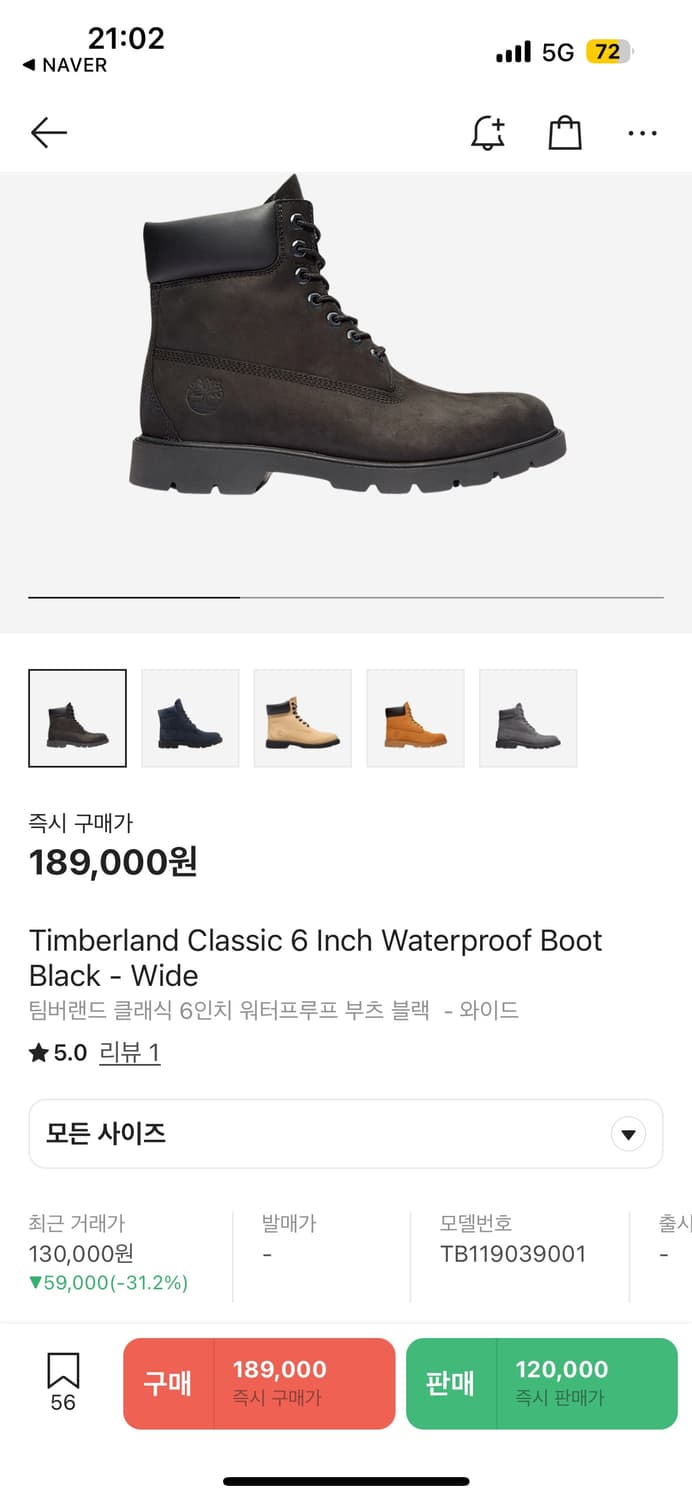692x1500 pixels.
Task: Open the 모든 사이즈 size dropdown
Action: 345,1133
